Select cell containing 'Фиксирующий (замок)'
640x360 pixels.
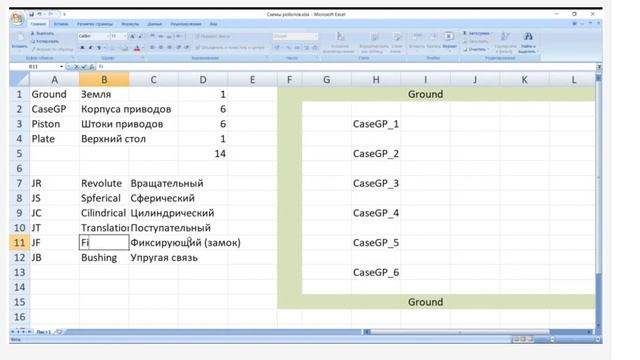point(153,242)
